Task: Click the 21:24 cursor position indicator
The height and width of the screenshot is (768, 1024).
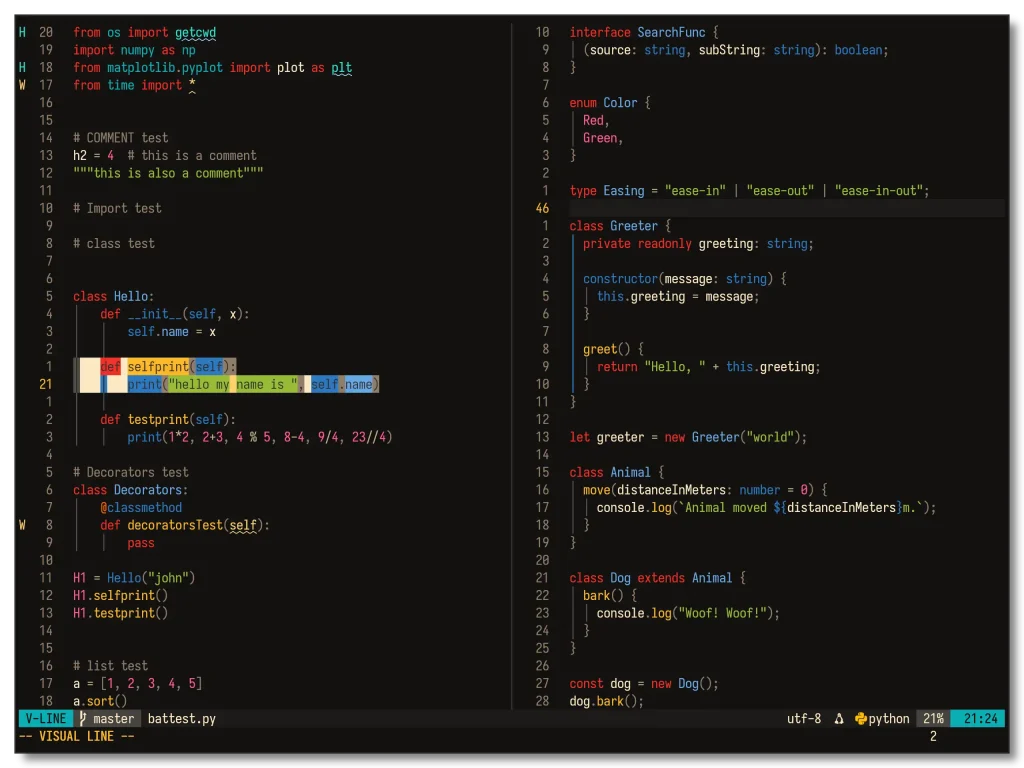Action: coord(980,718)
